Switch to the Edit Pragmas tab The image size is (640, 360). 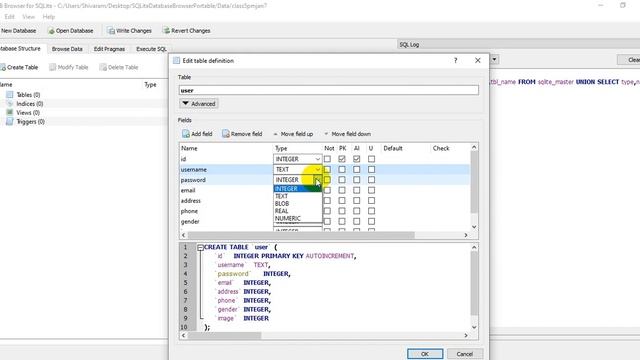(109, 49)
